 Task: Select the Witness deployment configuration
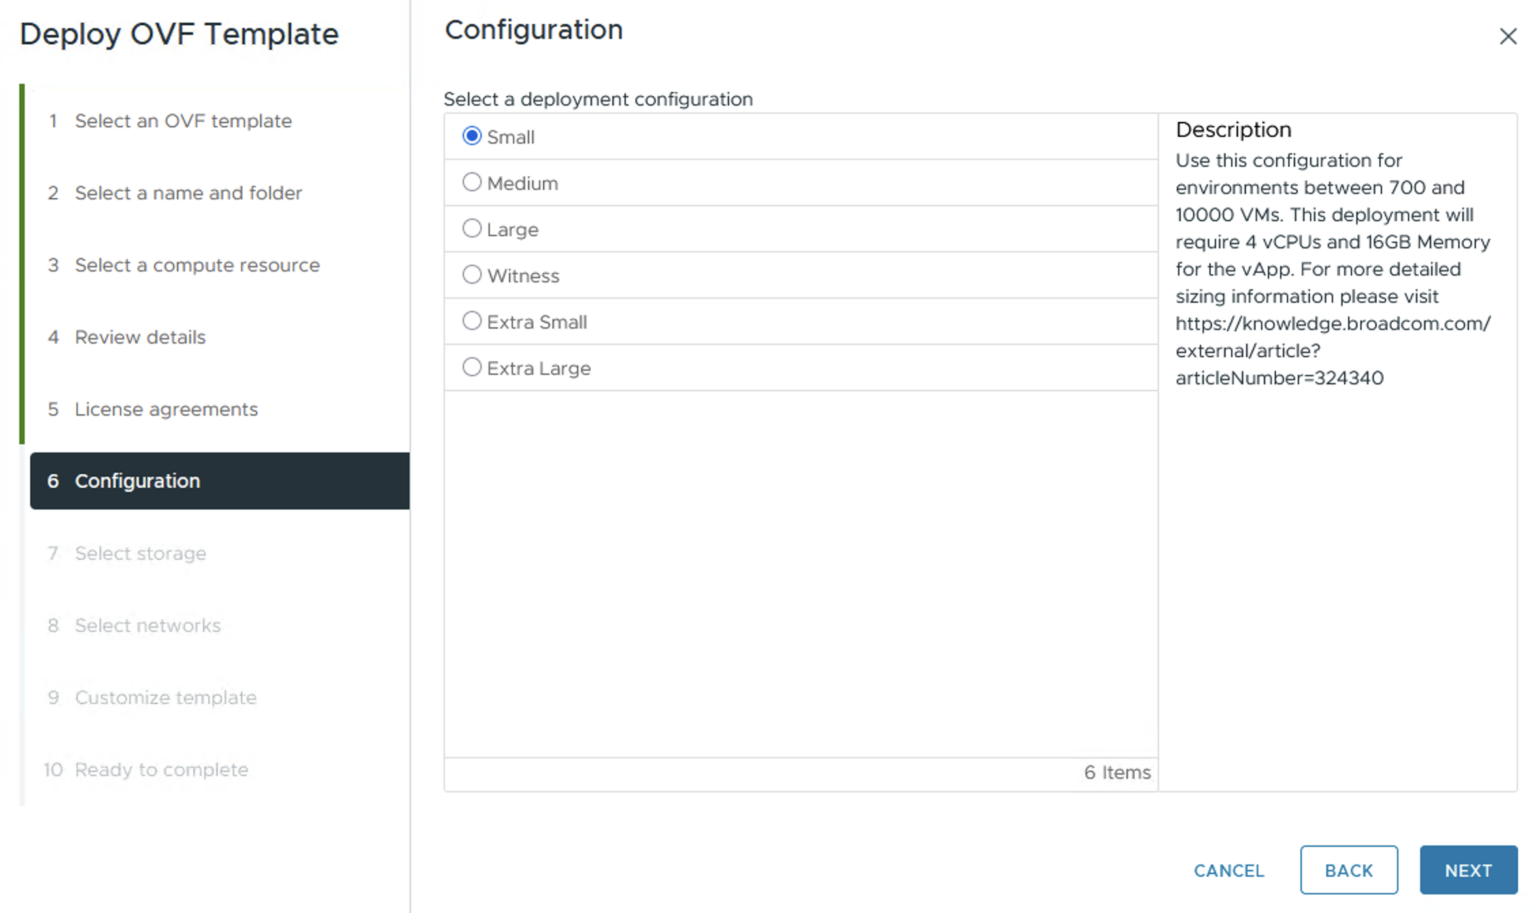point(471,275)
